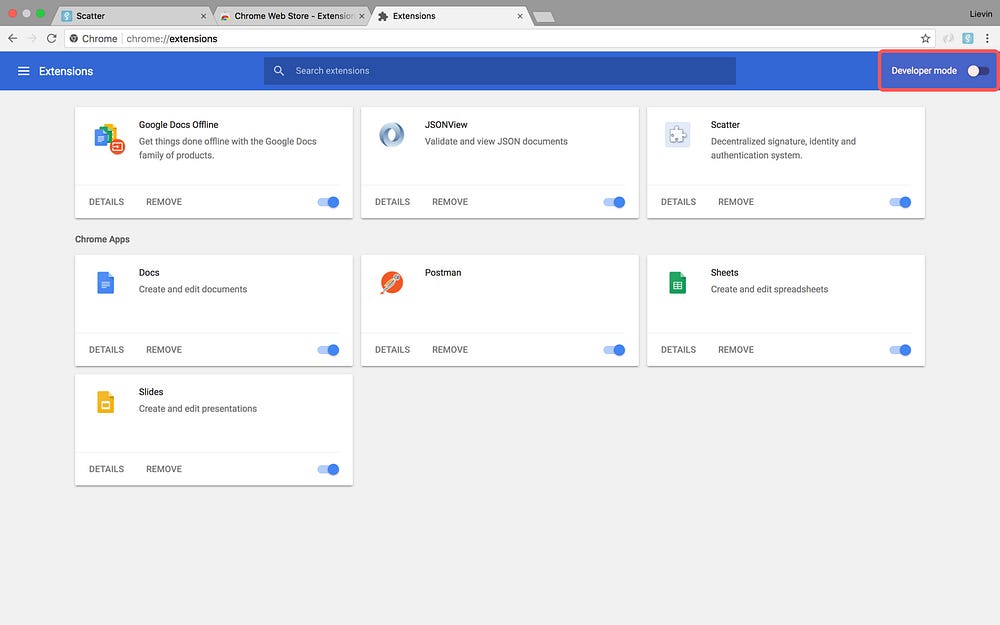Viewport: 1000px width, 625px height.
Task: Click the Lievin profile name
Action: (x=980, y=14)
